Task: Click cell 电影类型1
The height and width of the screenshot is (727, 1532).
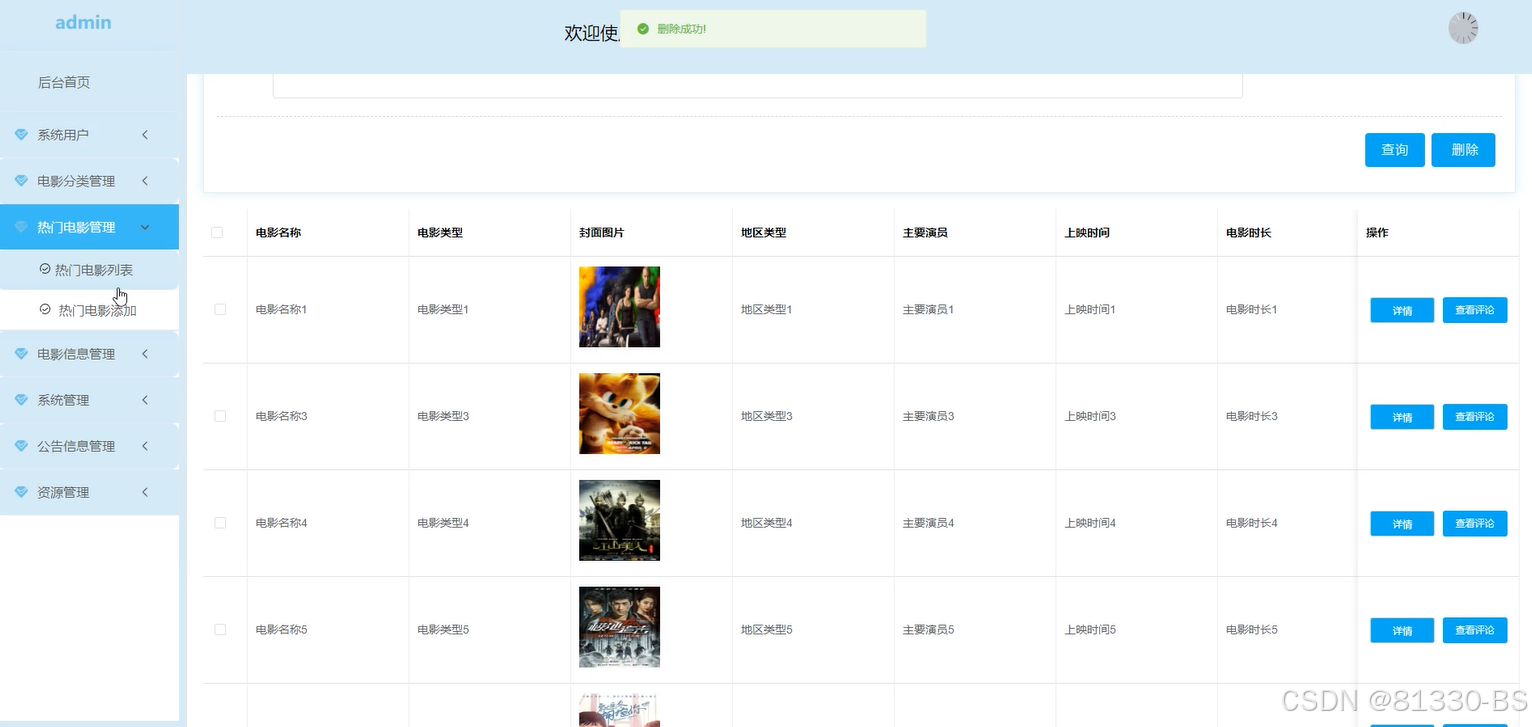Action: pyautogui.click(x=443, y=310)
